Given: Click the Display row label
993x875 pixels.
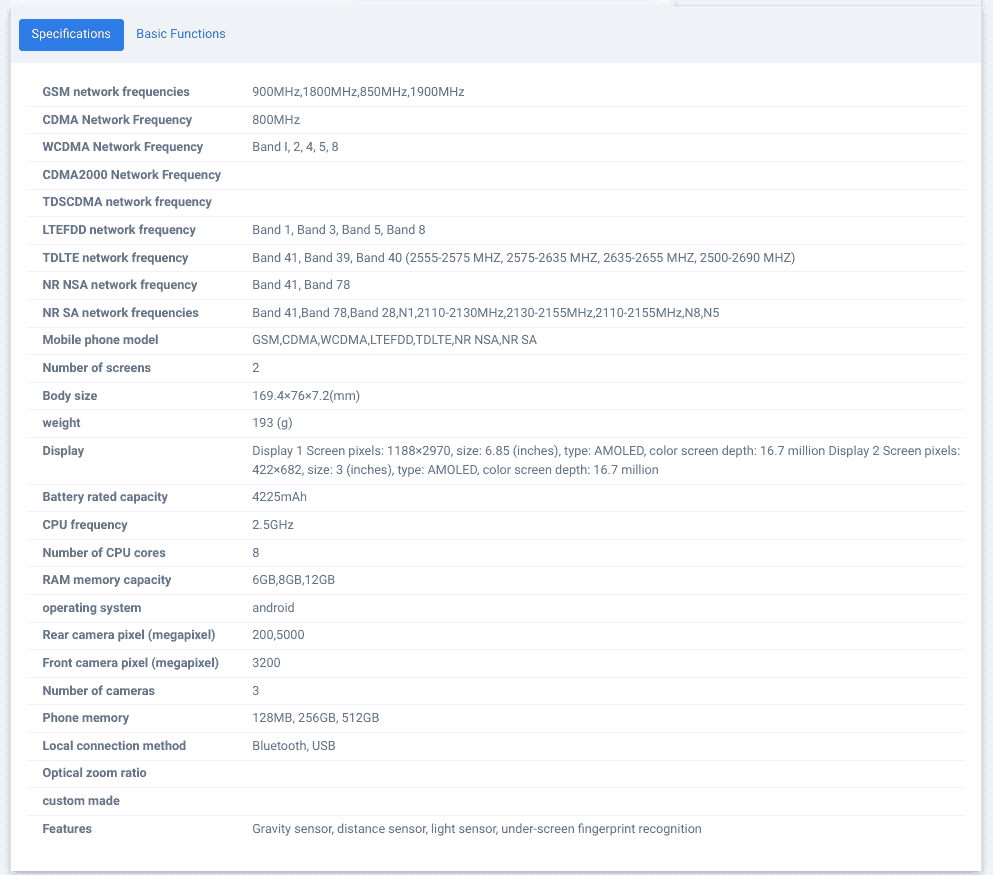Looking at the screenshot, I should (63, 451).
